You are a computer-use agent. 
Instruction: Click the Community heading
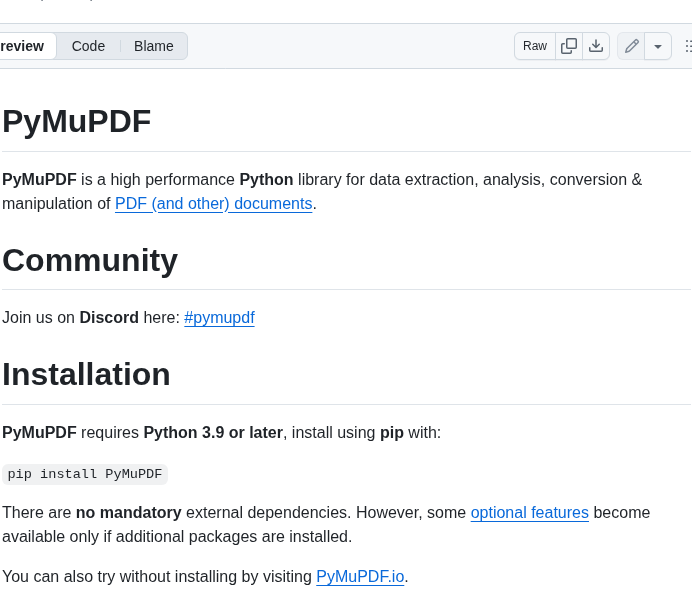click(90, 260)
